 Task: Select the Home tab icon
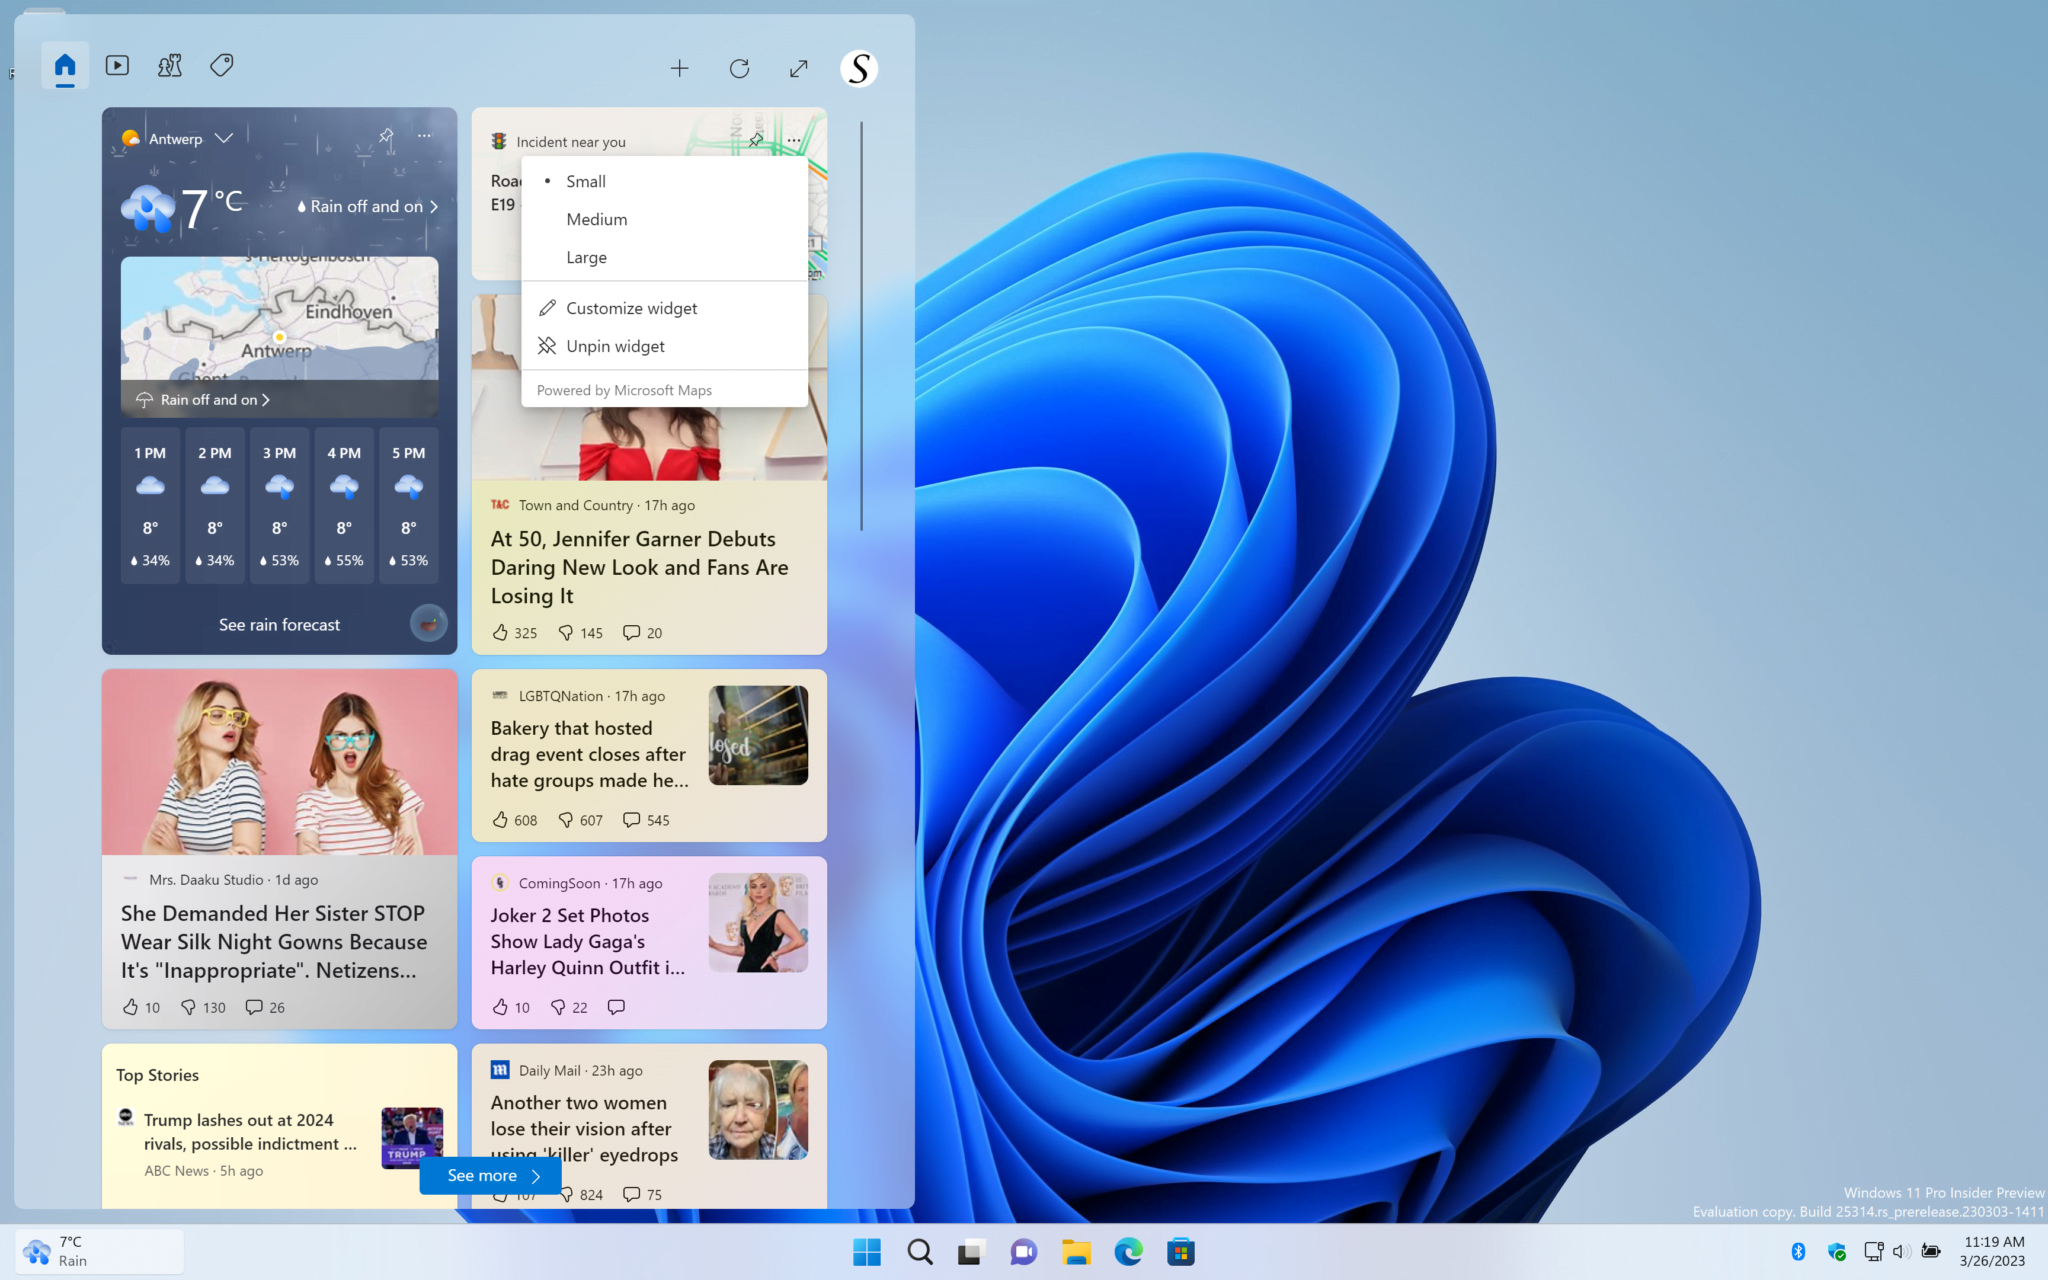64,66
